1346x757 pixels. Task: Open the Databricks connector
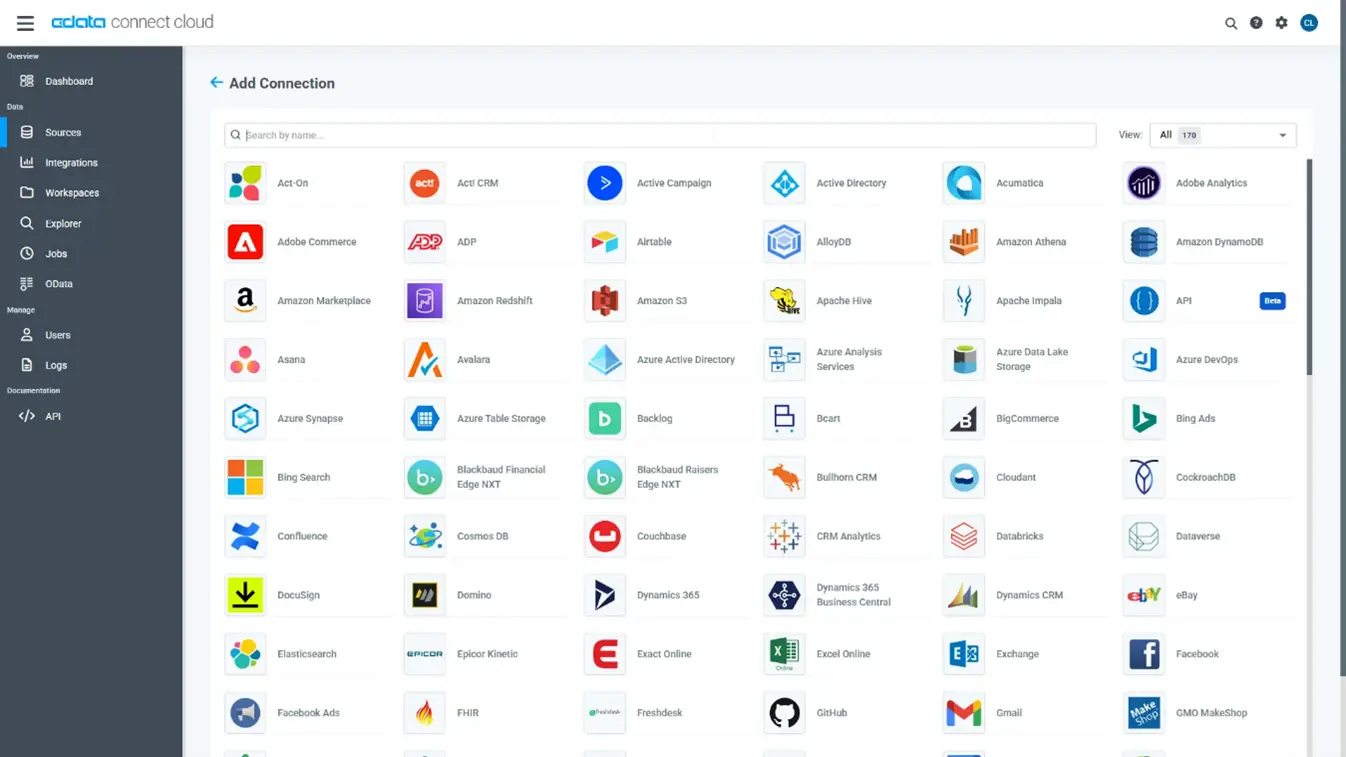coord(964,536)
